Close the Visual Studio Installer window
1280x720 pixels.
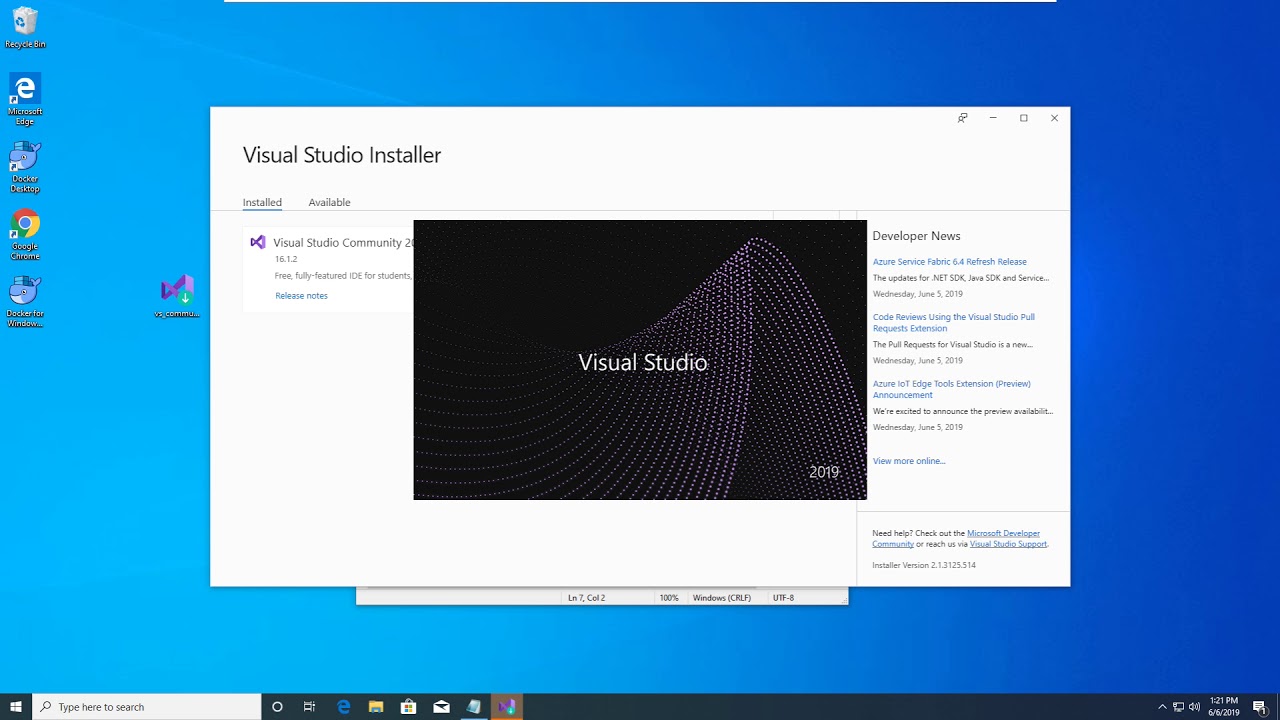(x=1054, y=118)
